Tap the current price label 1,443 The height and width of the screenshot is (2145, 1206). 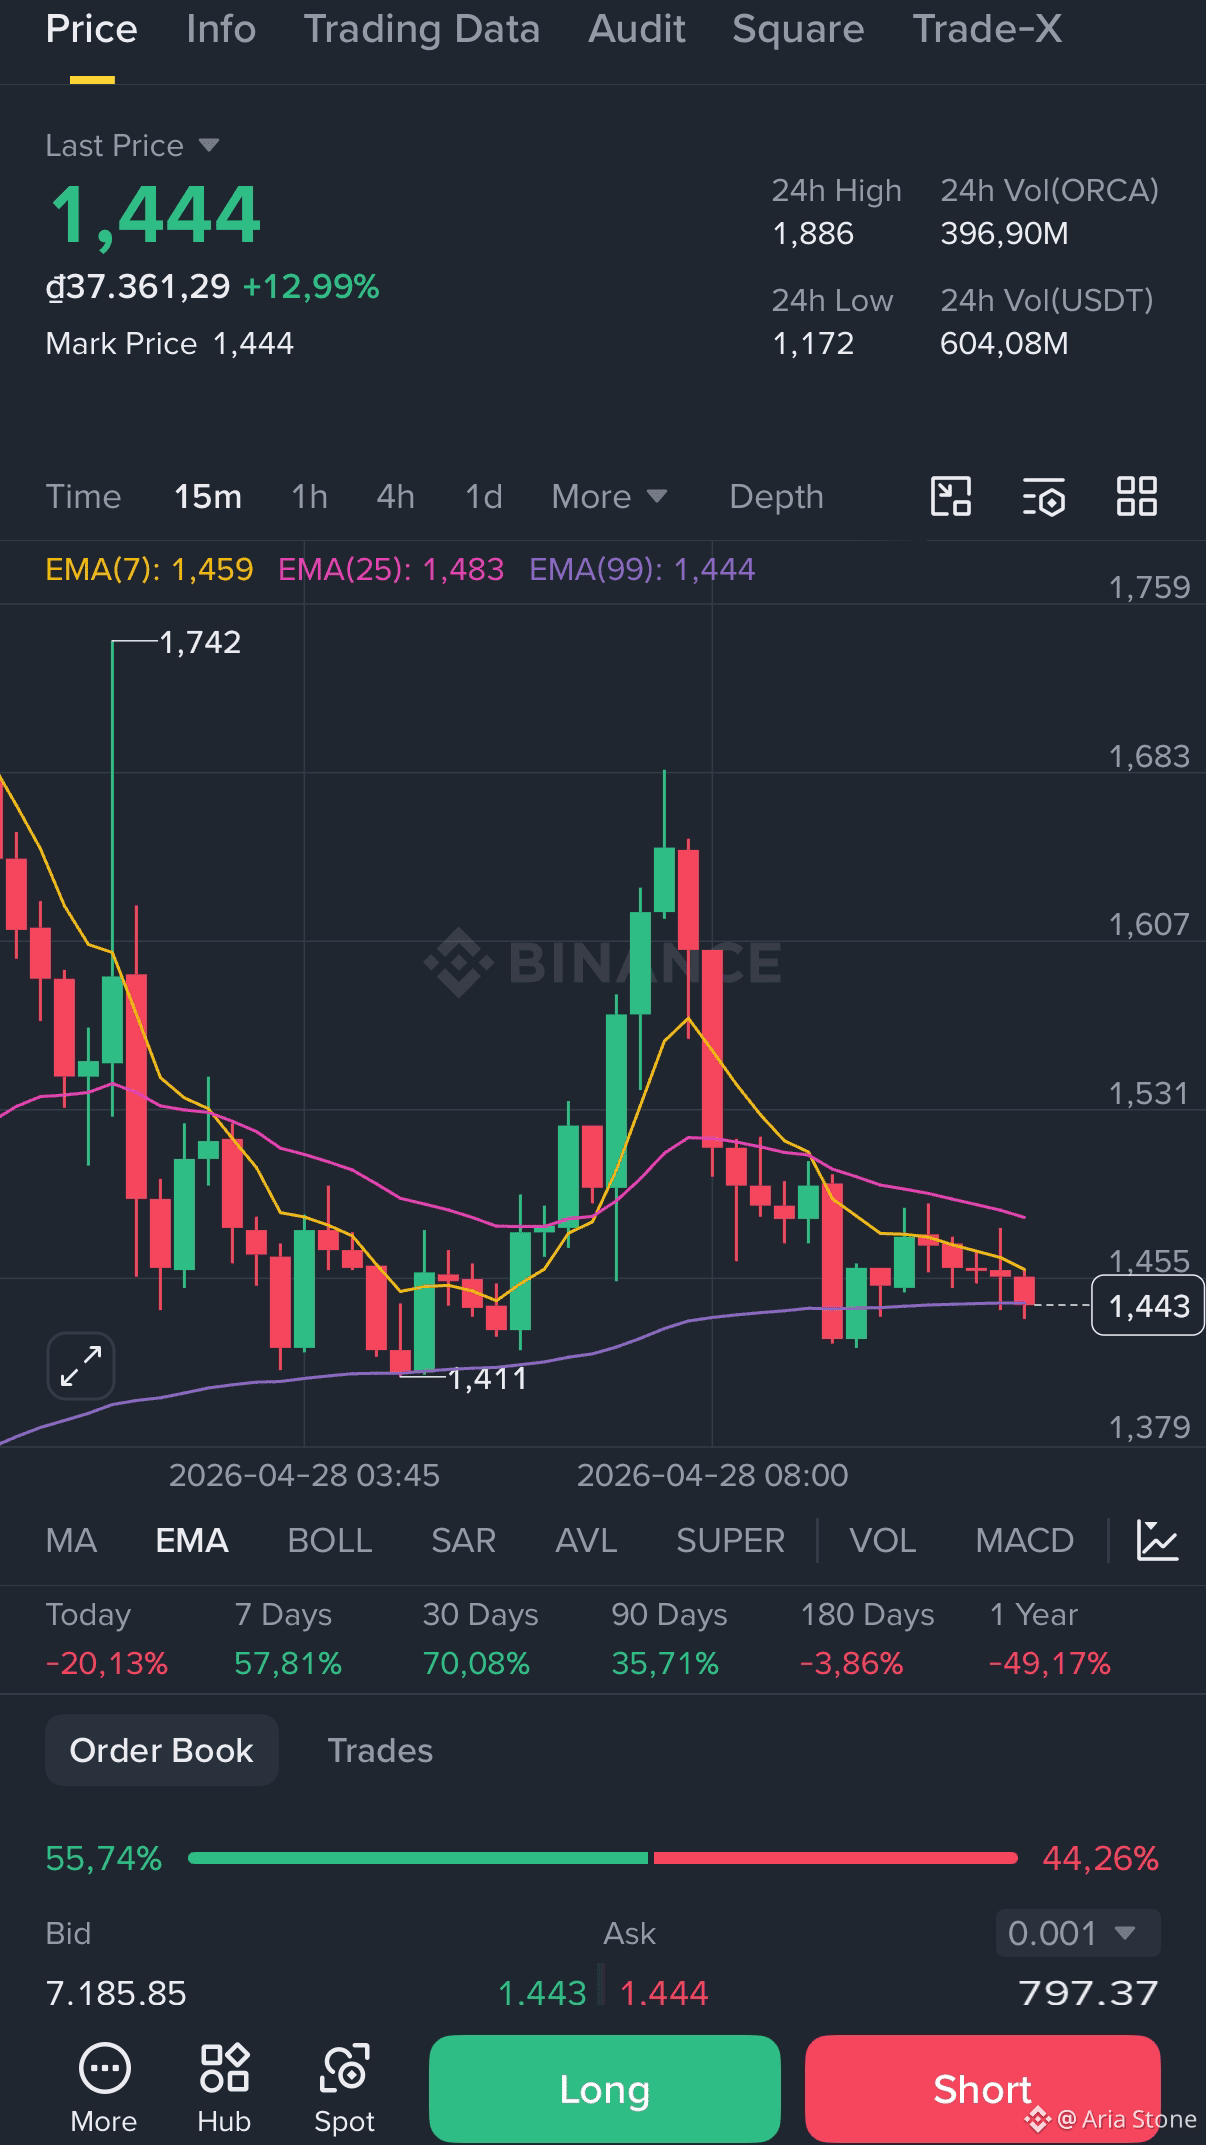[x=1148, y=1306]
